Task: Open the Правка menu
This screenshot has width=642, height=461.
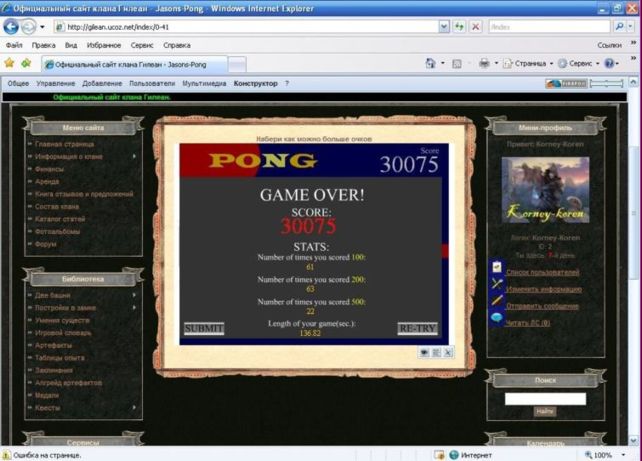Action: coord(43,45)
